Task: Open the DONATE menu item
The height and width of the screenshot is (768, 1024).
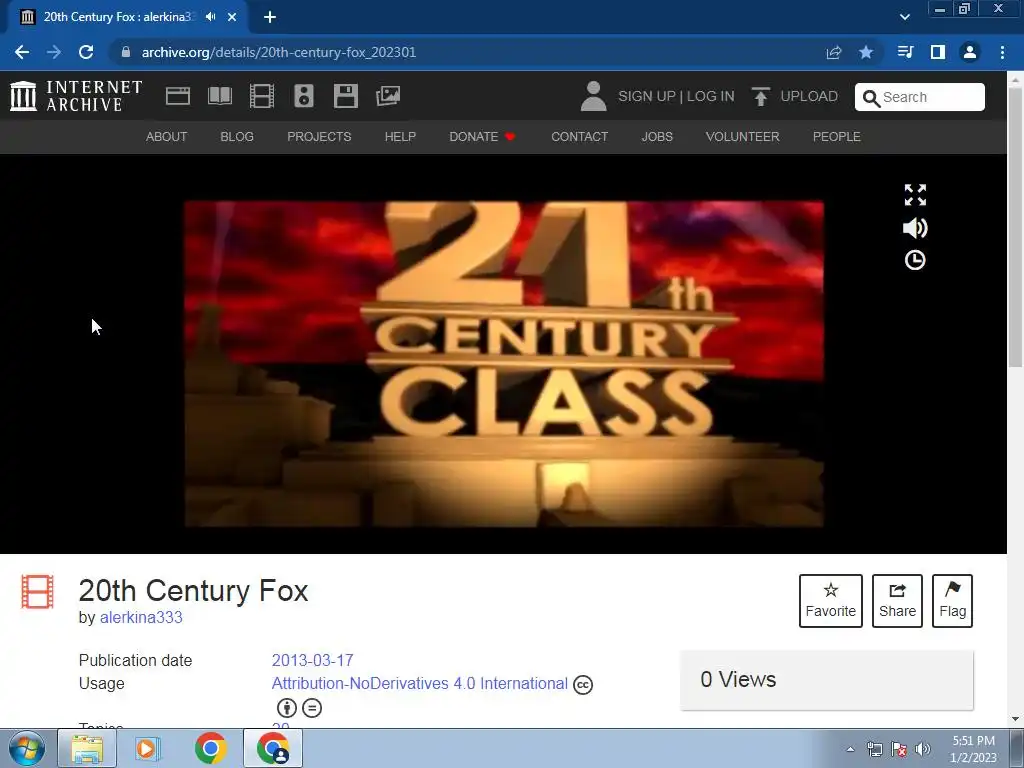Action: coord(482,136)
